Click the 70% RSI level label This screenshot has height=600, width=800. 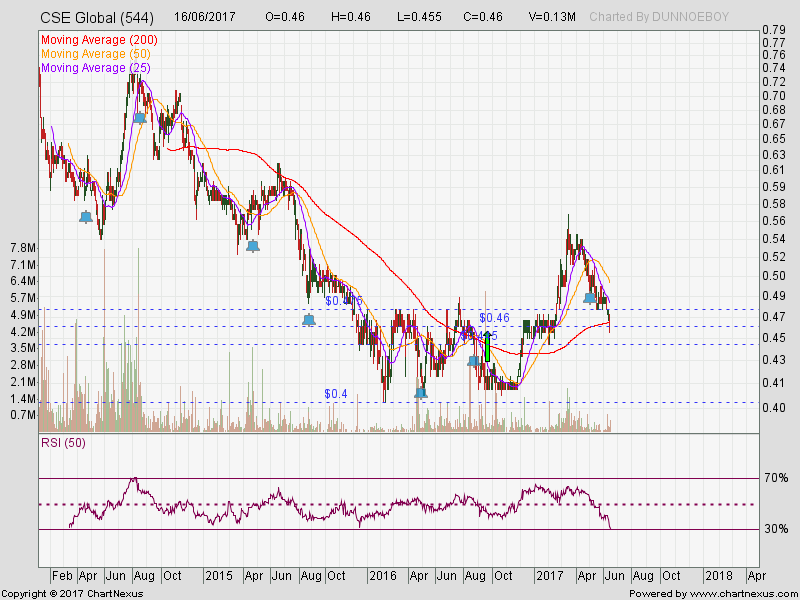pyautogui.click(x=774, y=479)
